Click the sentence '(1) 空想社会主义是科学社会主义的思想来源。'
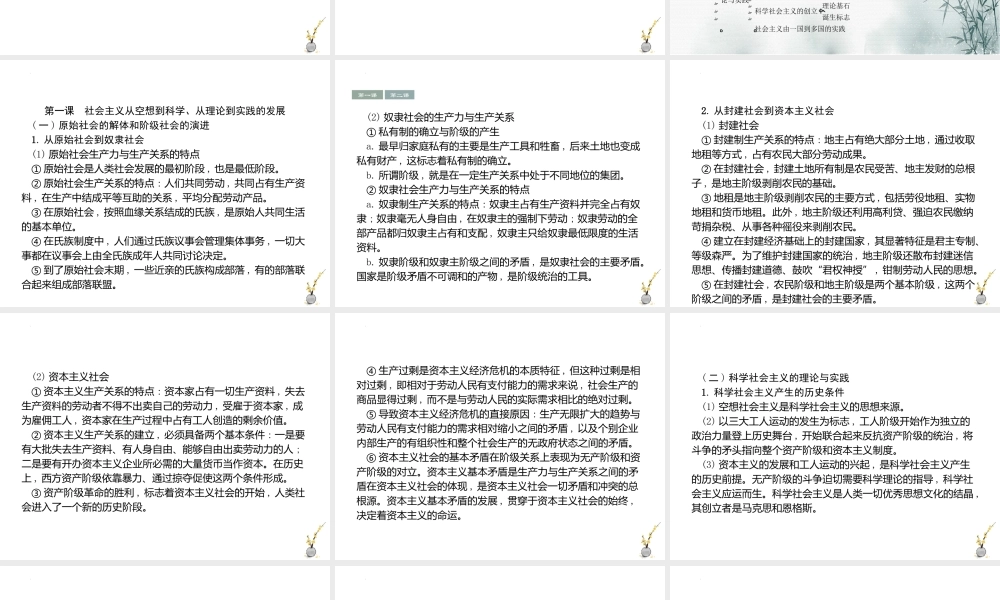The image size is (1000, 600). point(803,407)
